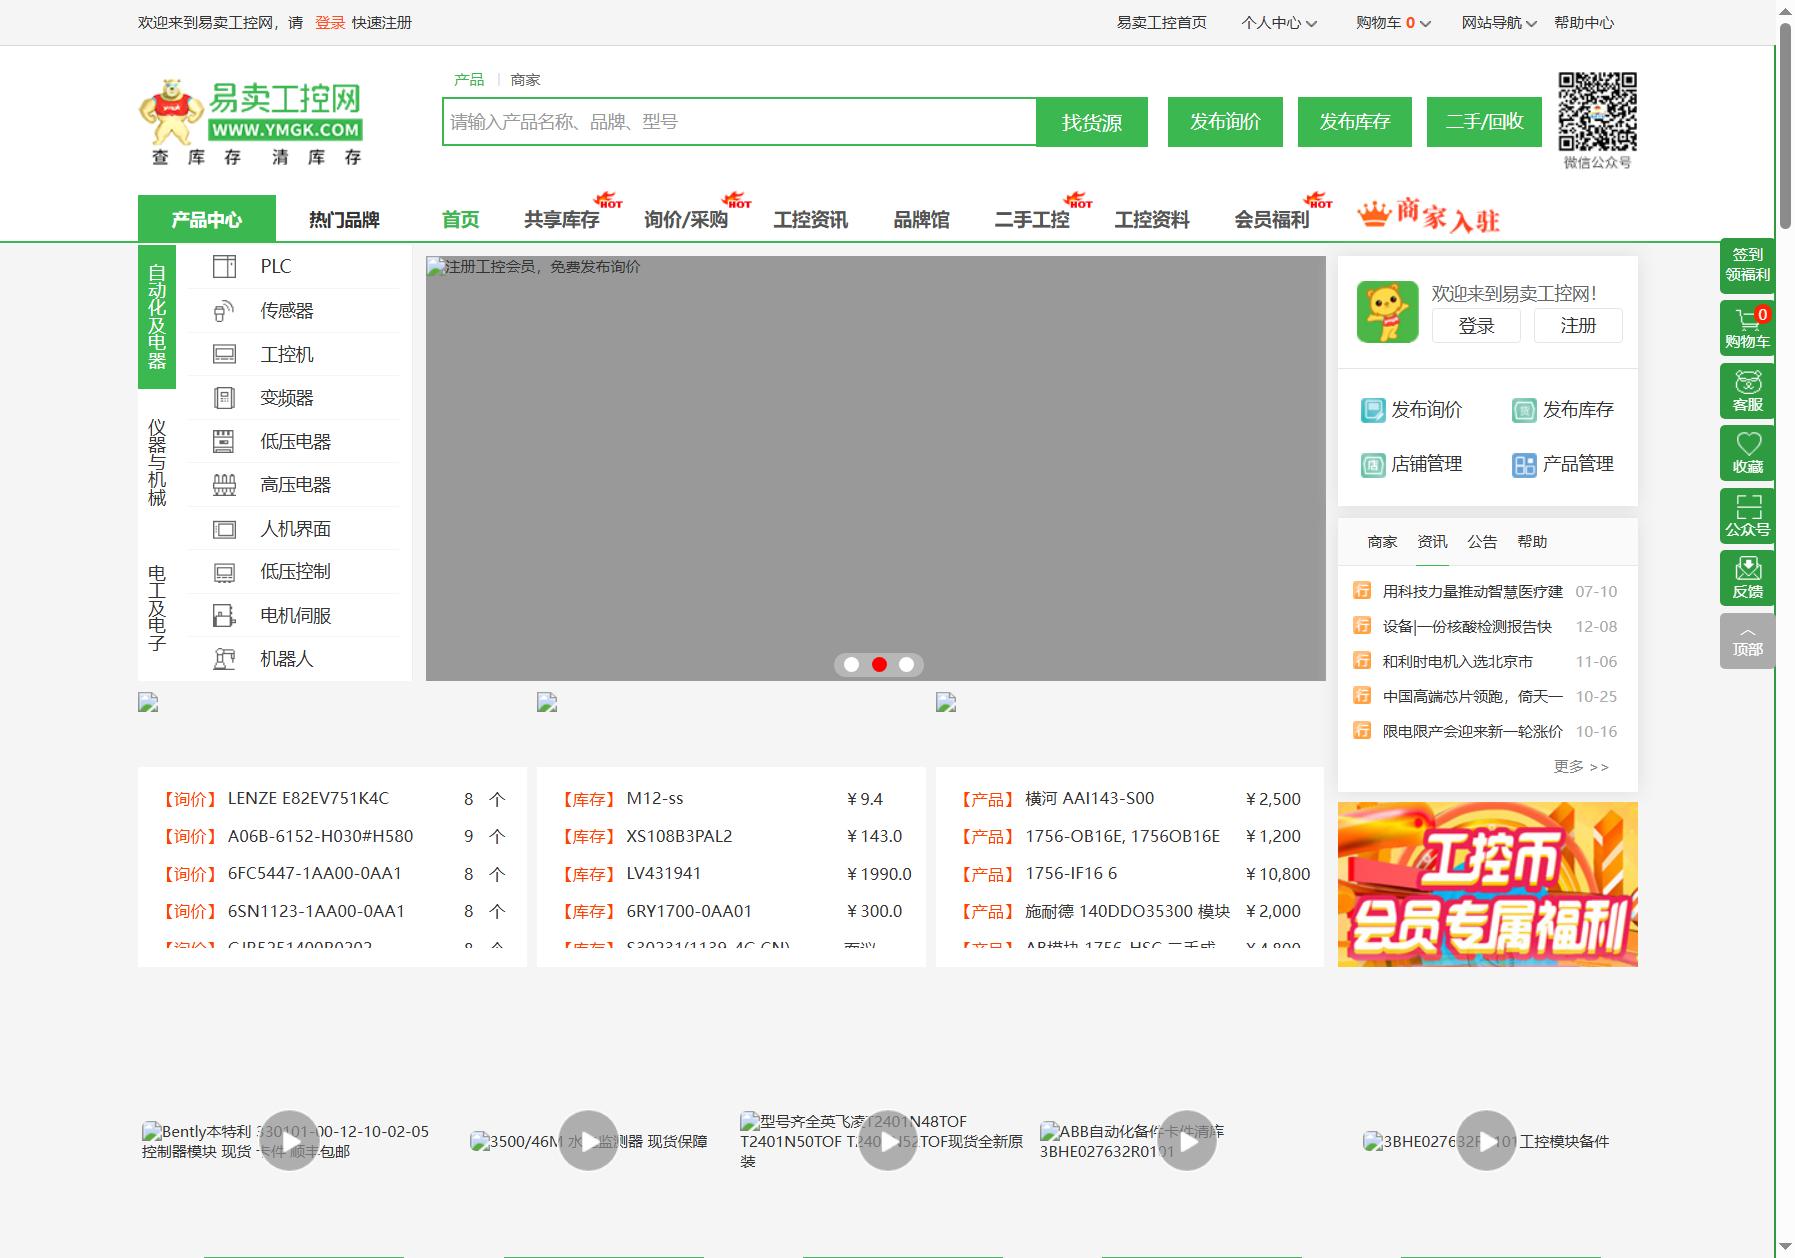Click the 店铺管理 icon
The width and height of the screenshot is (1795, 1258).
[1372, 464]
